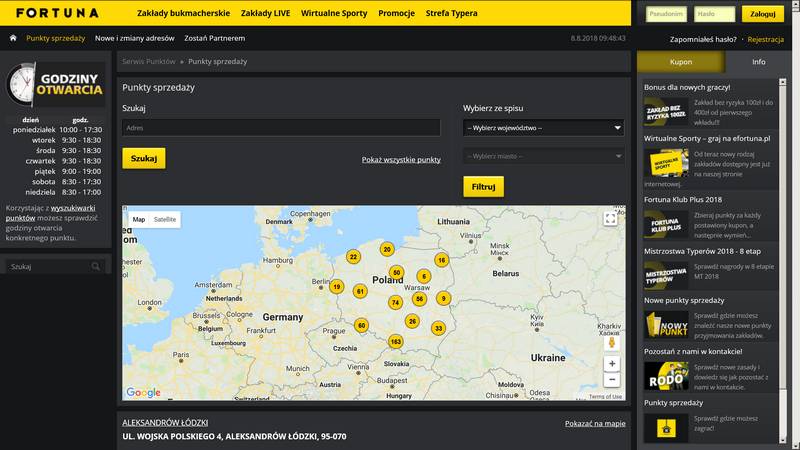This screenshot has width=800, height=450.
Task: Click Pokaż wszystkie punkty link
Action: [401, 160]
